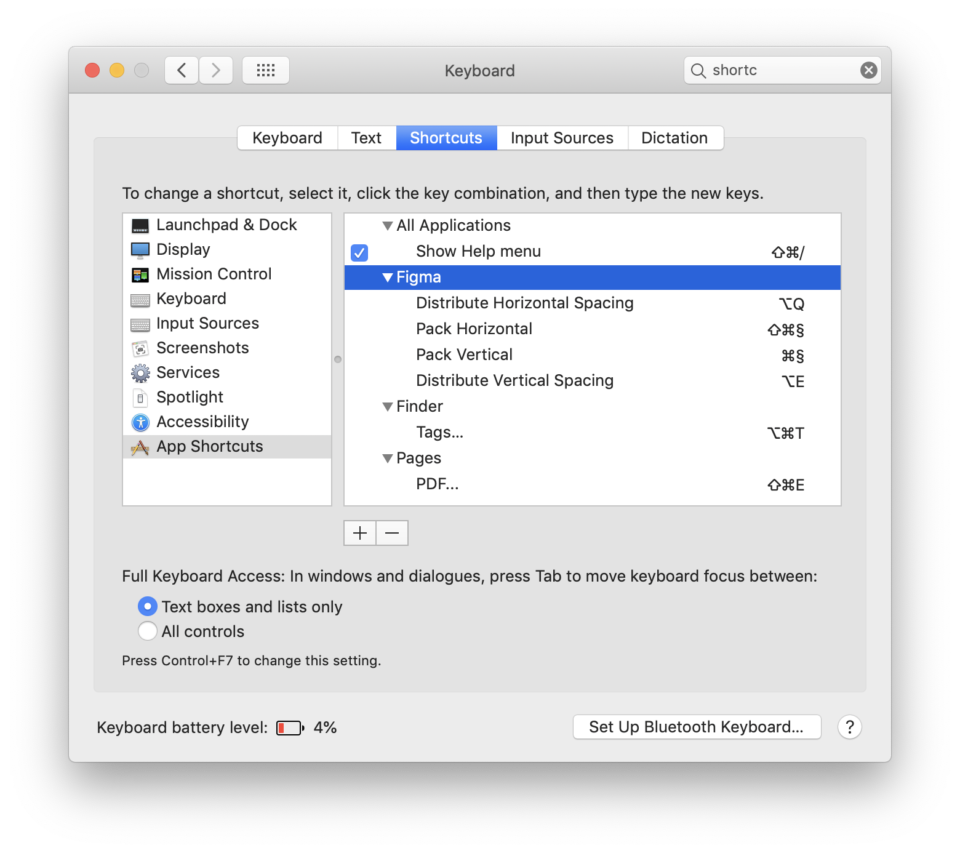
Task: Add a shortcut with the plus button
Action: coord(360,533)
